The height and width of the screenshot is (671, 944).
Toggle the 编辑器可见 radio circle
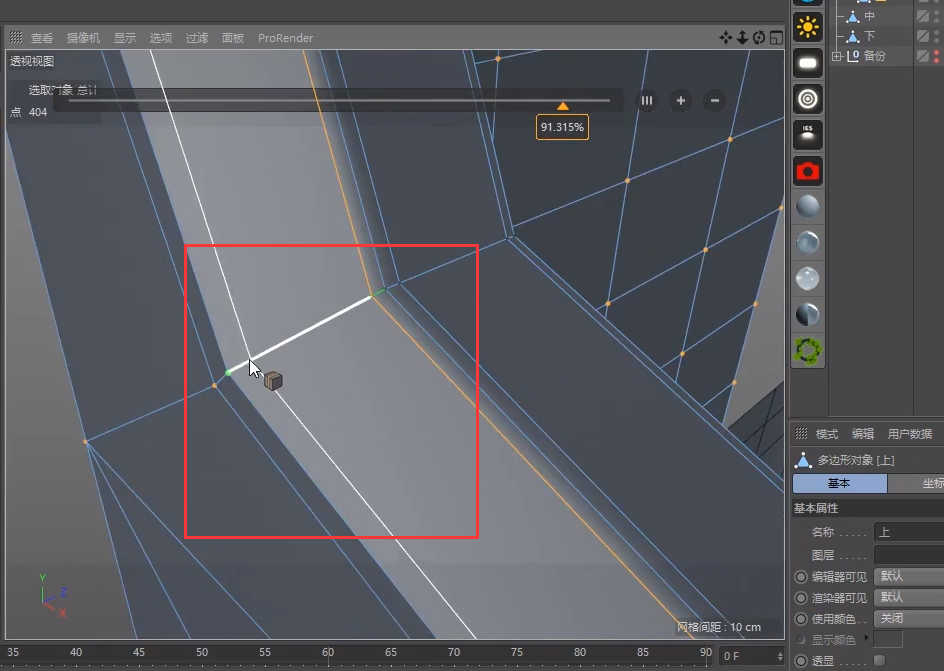tap(801, 577)
